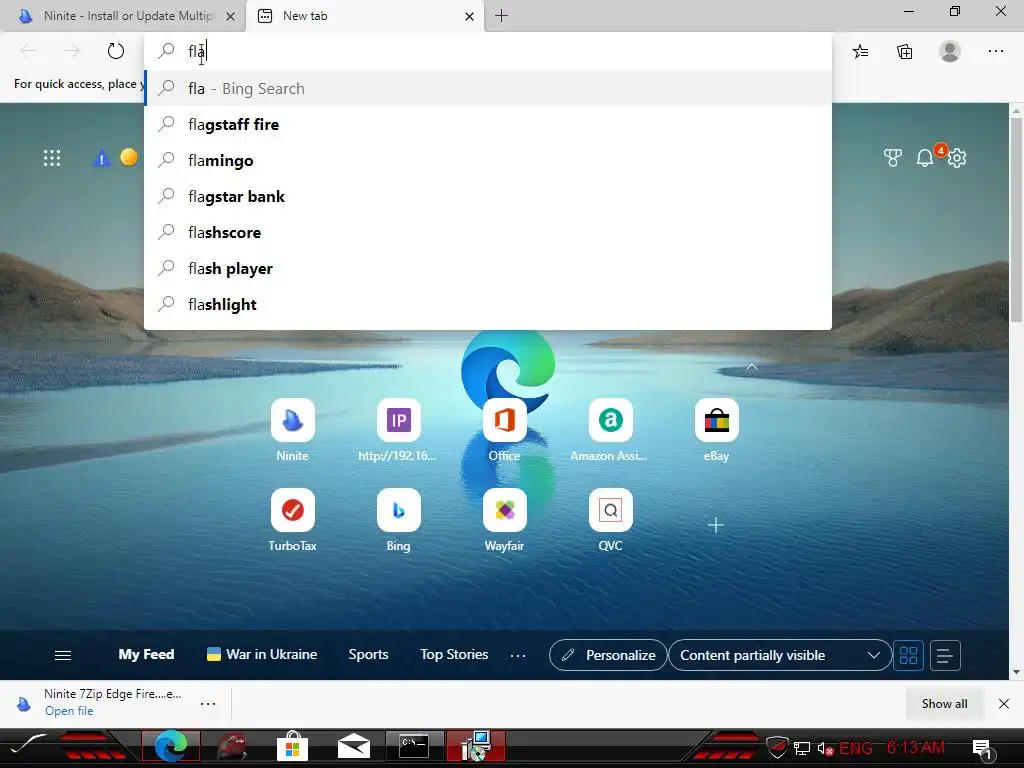Click ENG language indicator in tray
This screenshot has height=768, width=1024.
pos(856,748)
